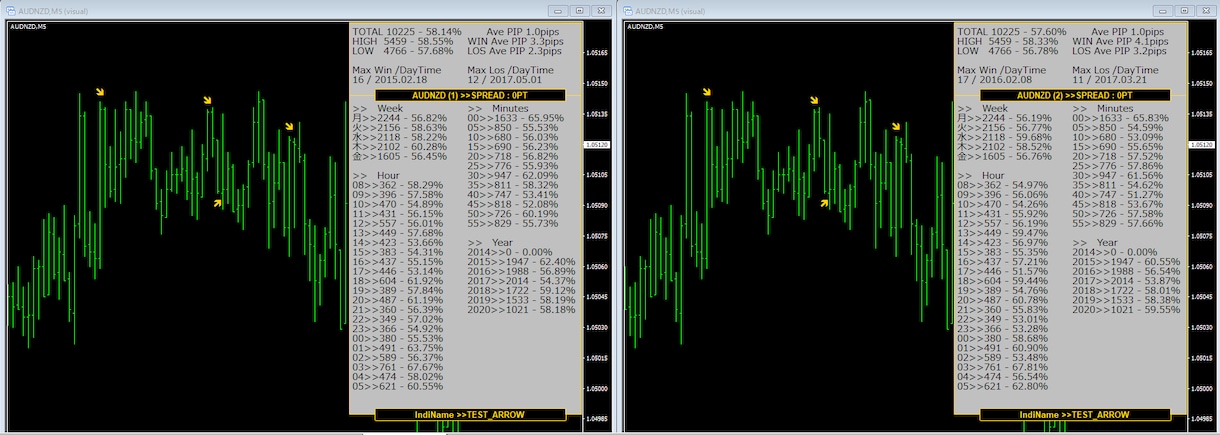Click hour row '03>>761 - 67.81%'

click(x=1002, y=367)
